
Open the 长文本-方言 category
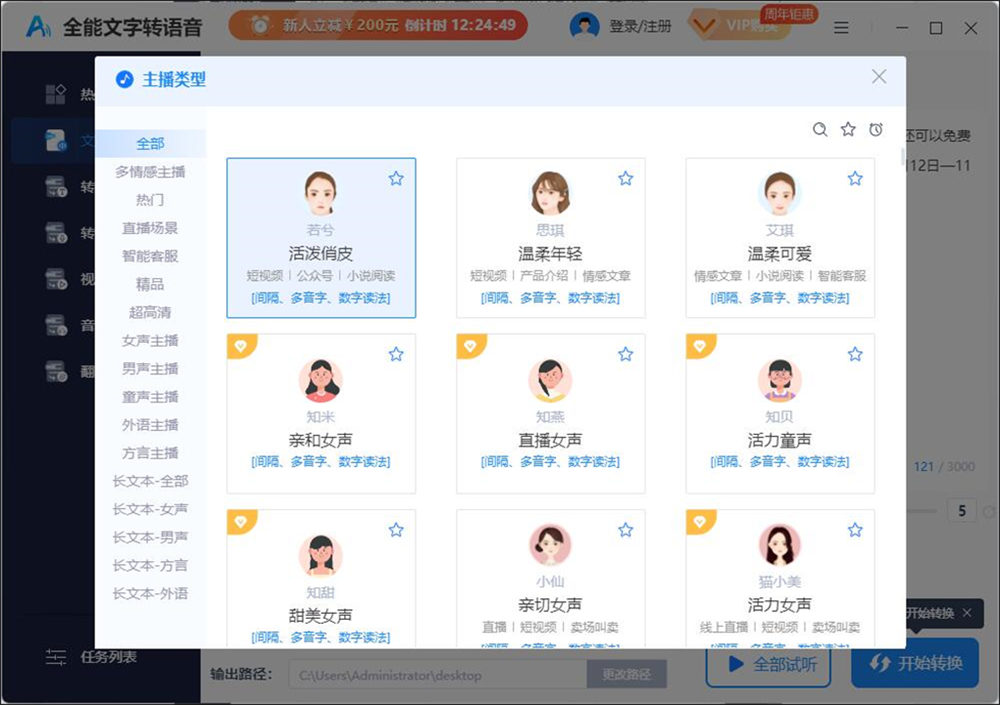pos(150,564)
